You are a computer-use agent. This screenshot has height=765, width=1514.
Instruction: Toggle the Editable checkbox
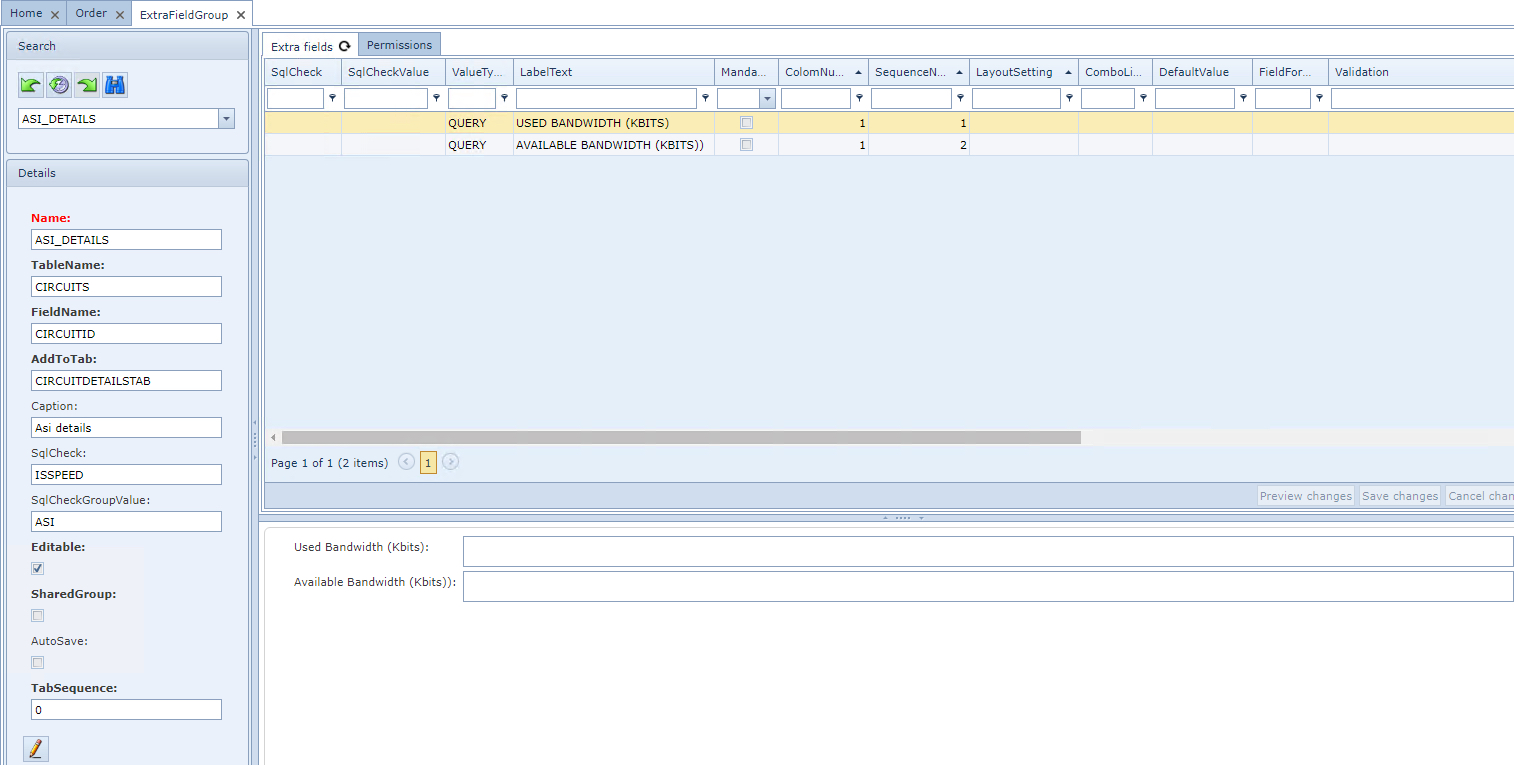38,568
